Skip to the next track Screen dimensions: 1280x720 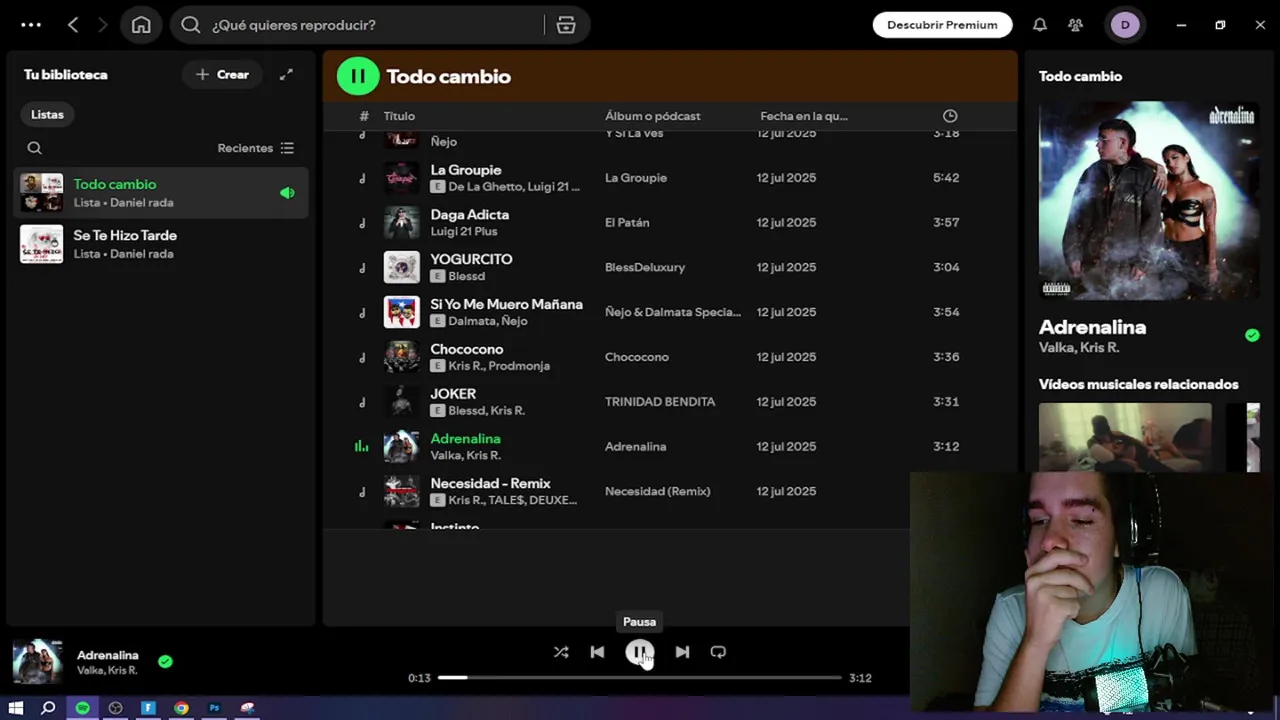pos(682,652)
